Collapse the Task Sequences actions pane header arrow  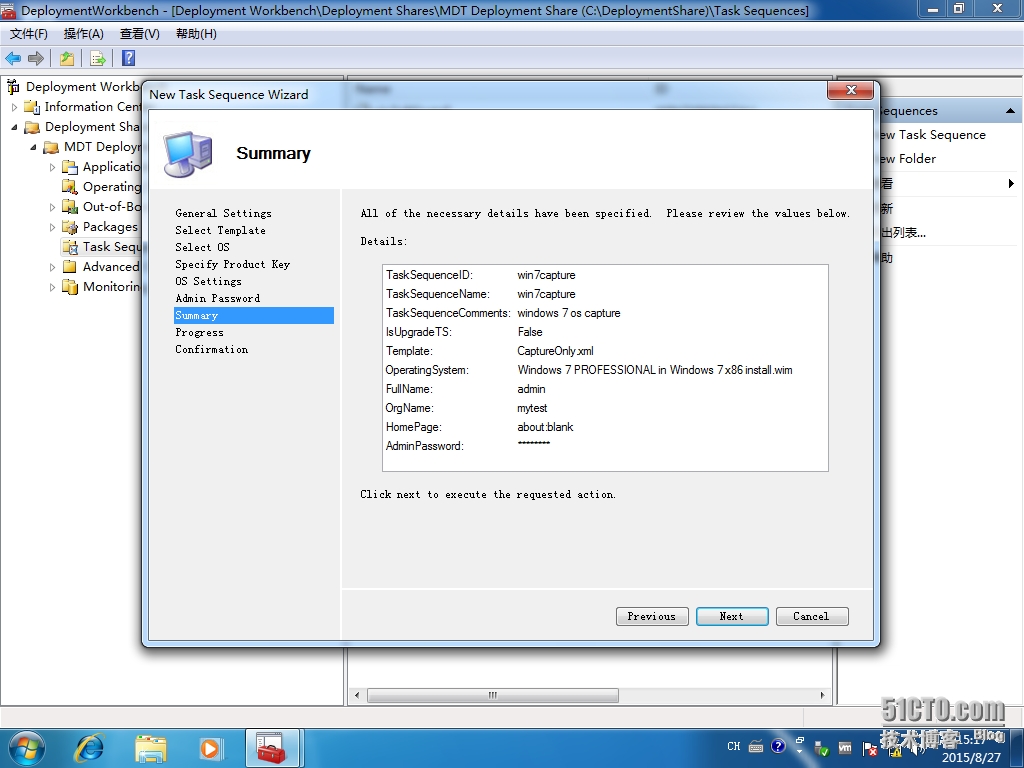tap(1010, 111)
